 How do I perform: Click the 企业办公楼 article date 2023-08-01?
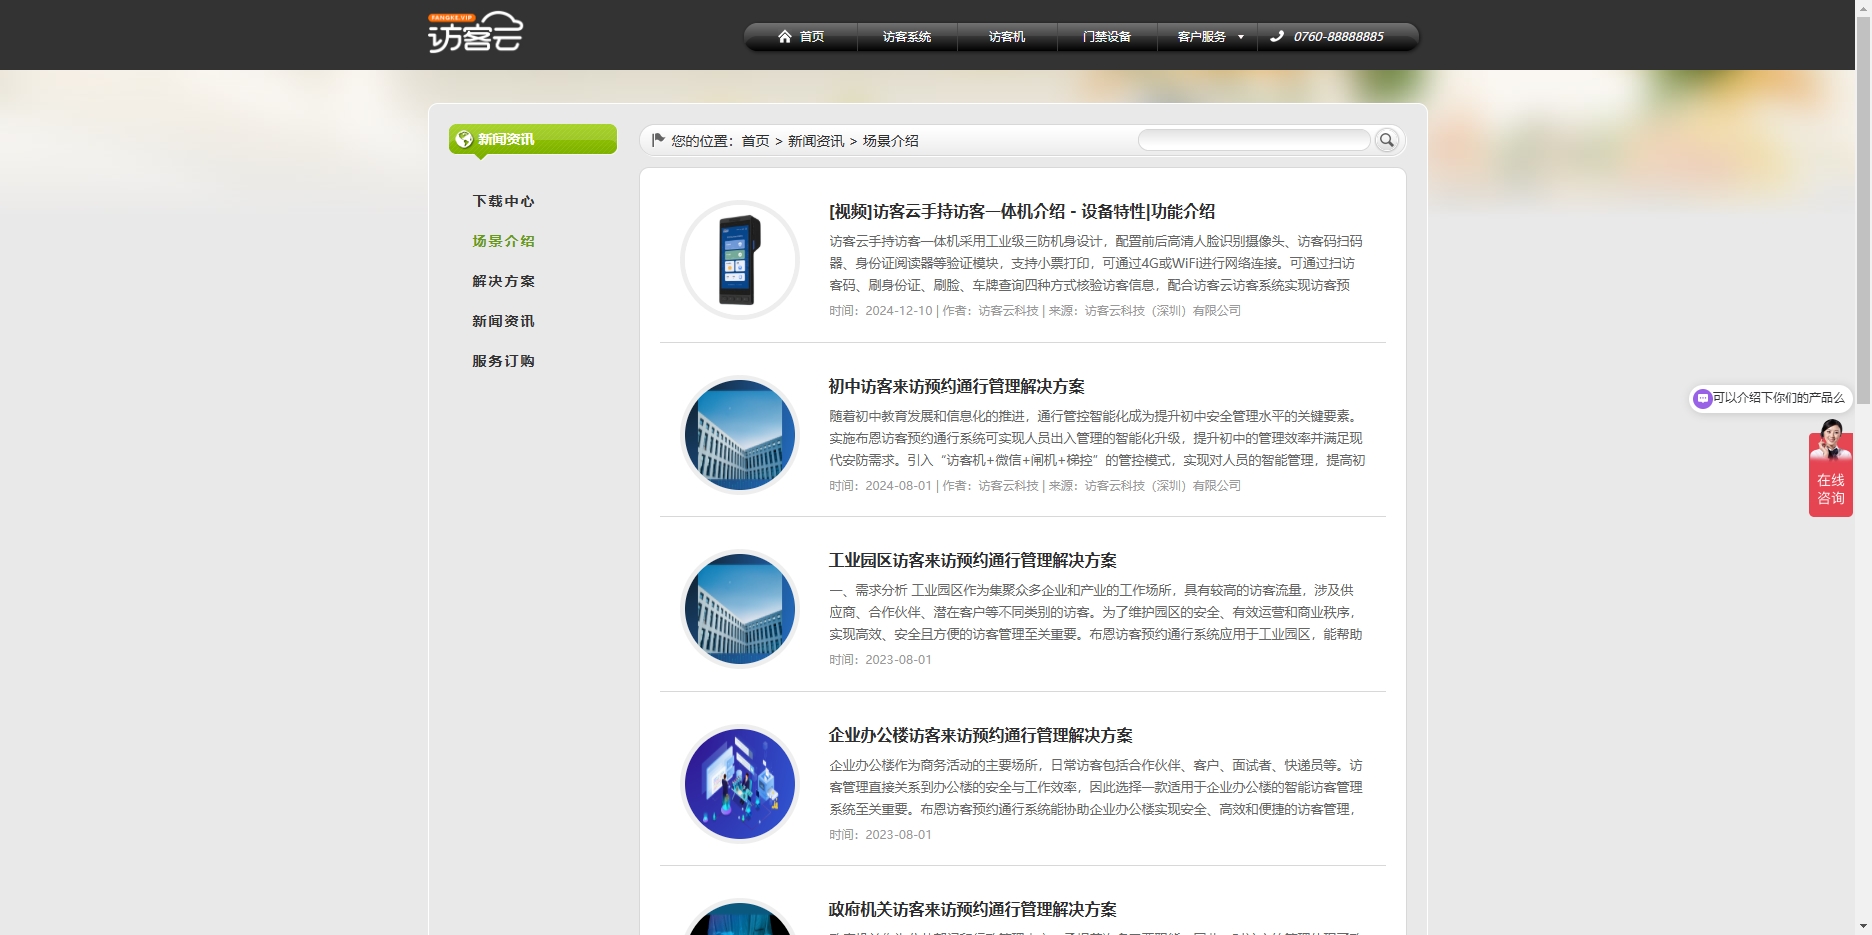tap(881, 835)
